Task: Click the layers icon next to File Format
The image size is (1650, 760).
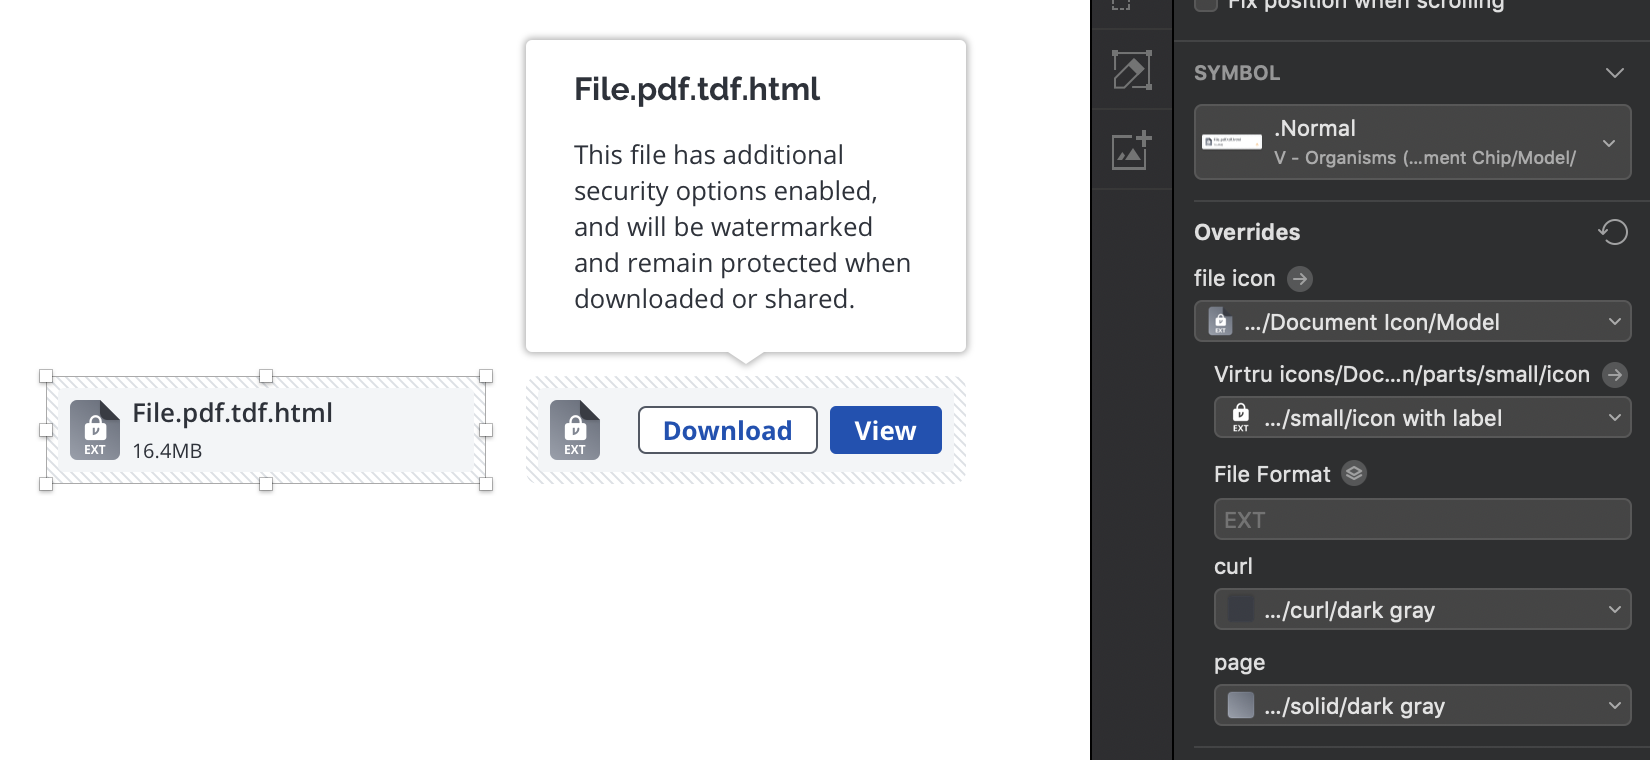Action: pyautogui.click(x=1354, y=474)
